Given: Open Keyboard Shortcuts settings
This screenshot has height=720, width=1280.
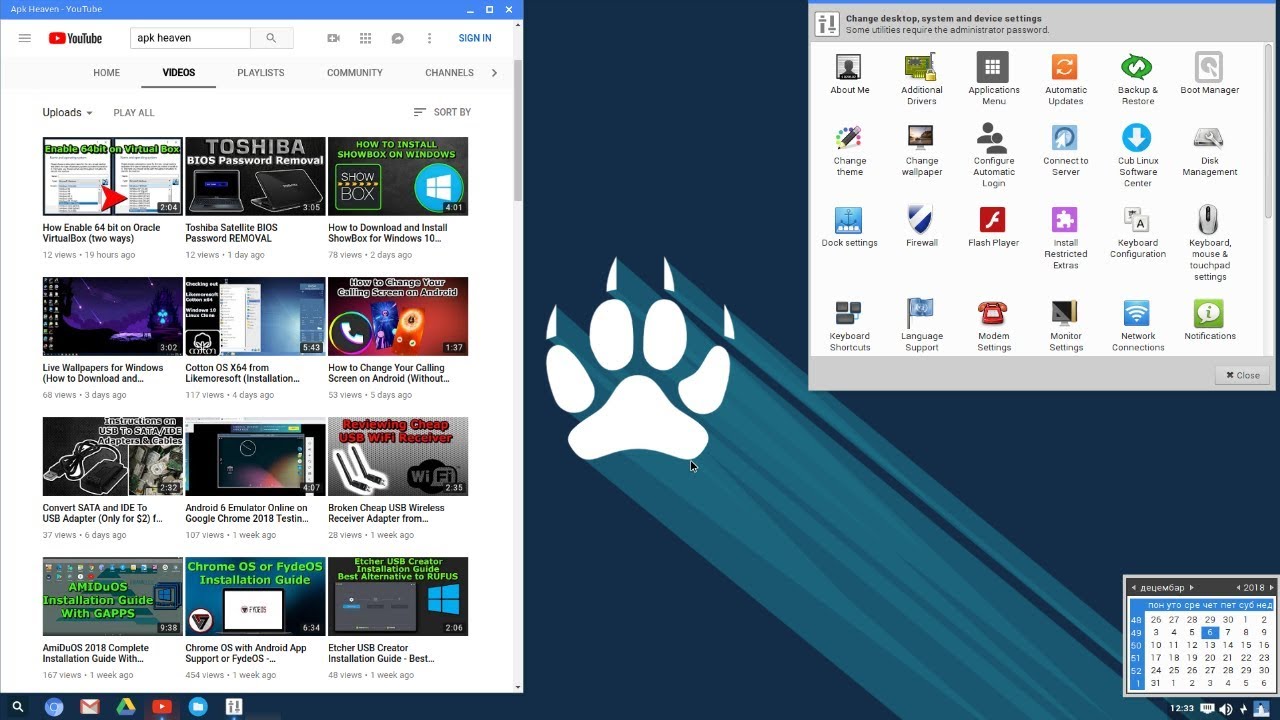Looking at the screenshot, I should pos(849,325).
